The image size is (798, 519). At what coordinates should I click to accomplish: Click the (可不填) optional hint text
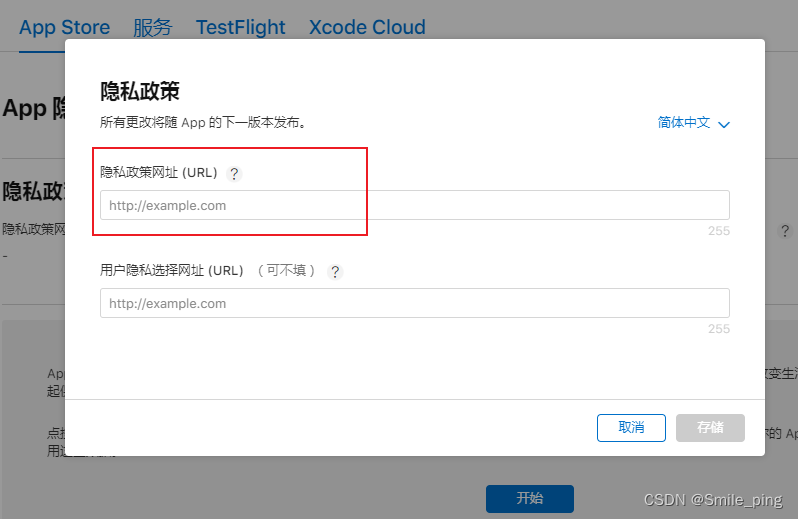(285, 271)
